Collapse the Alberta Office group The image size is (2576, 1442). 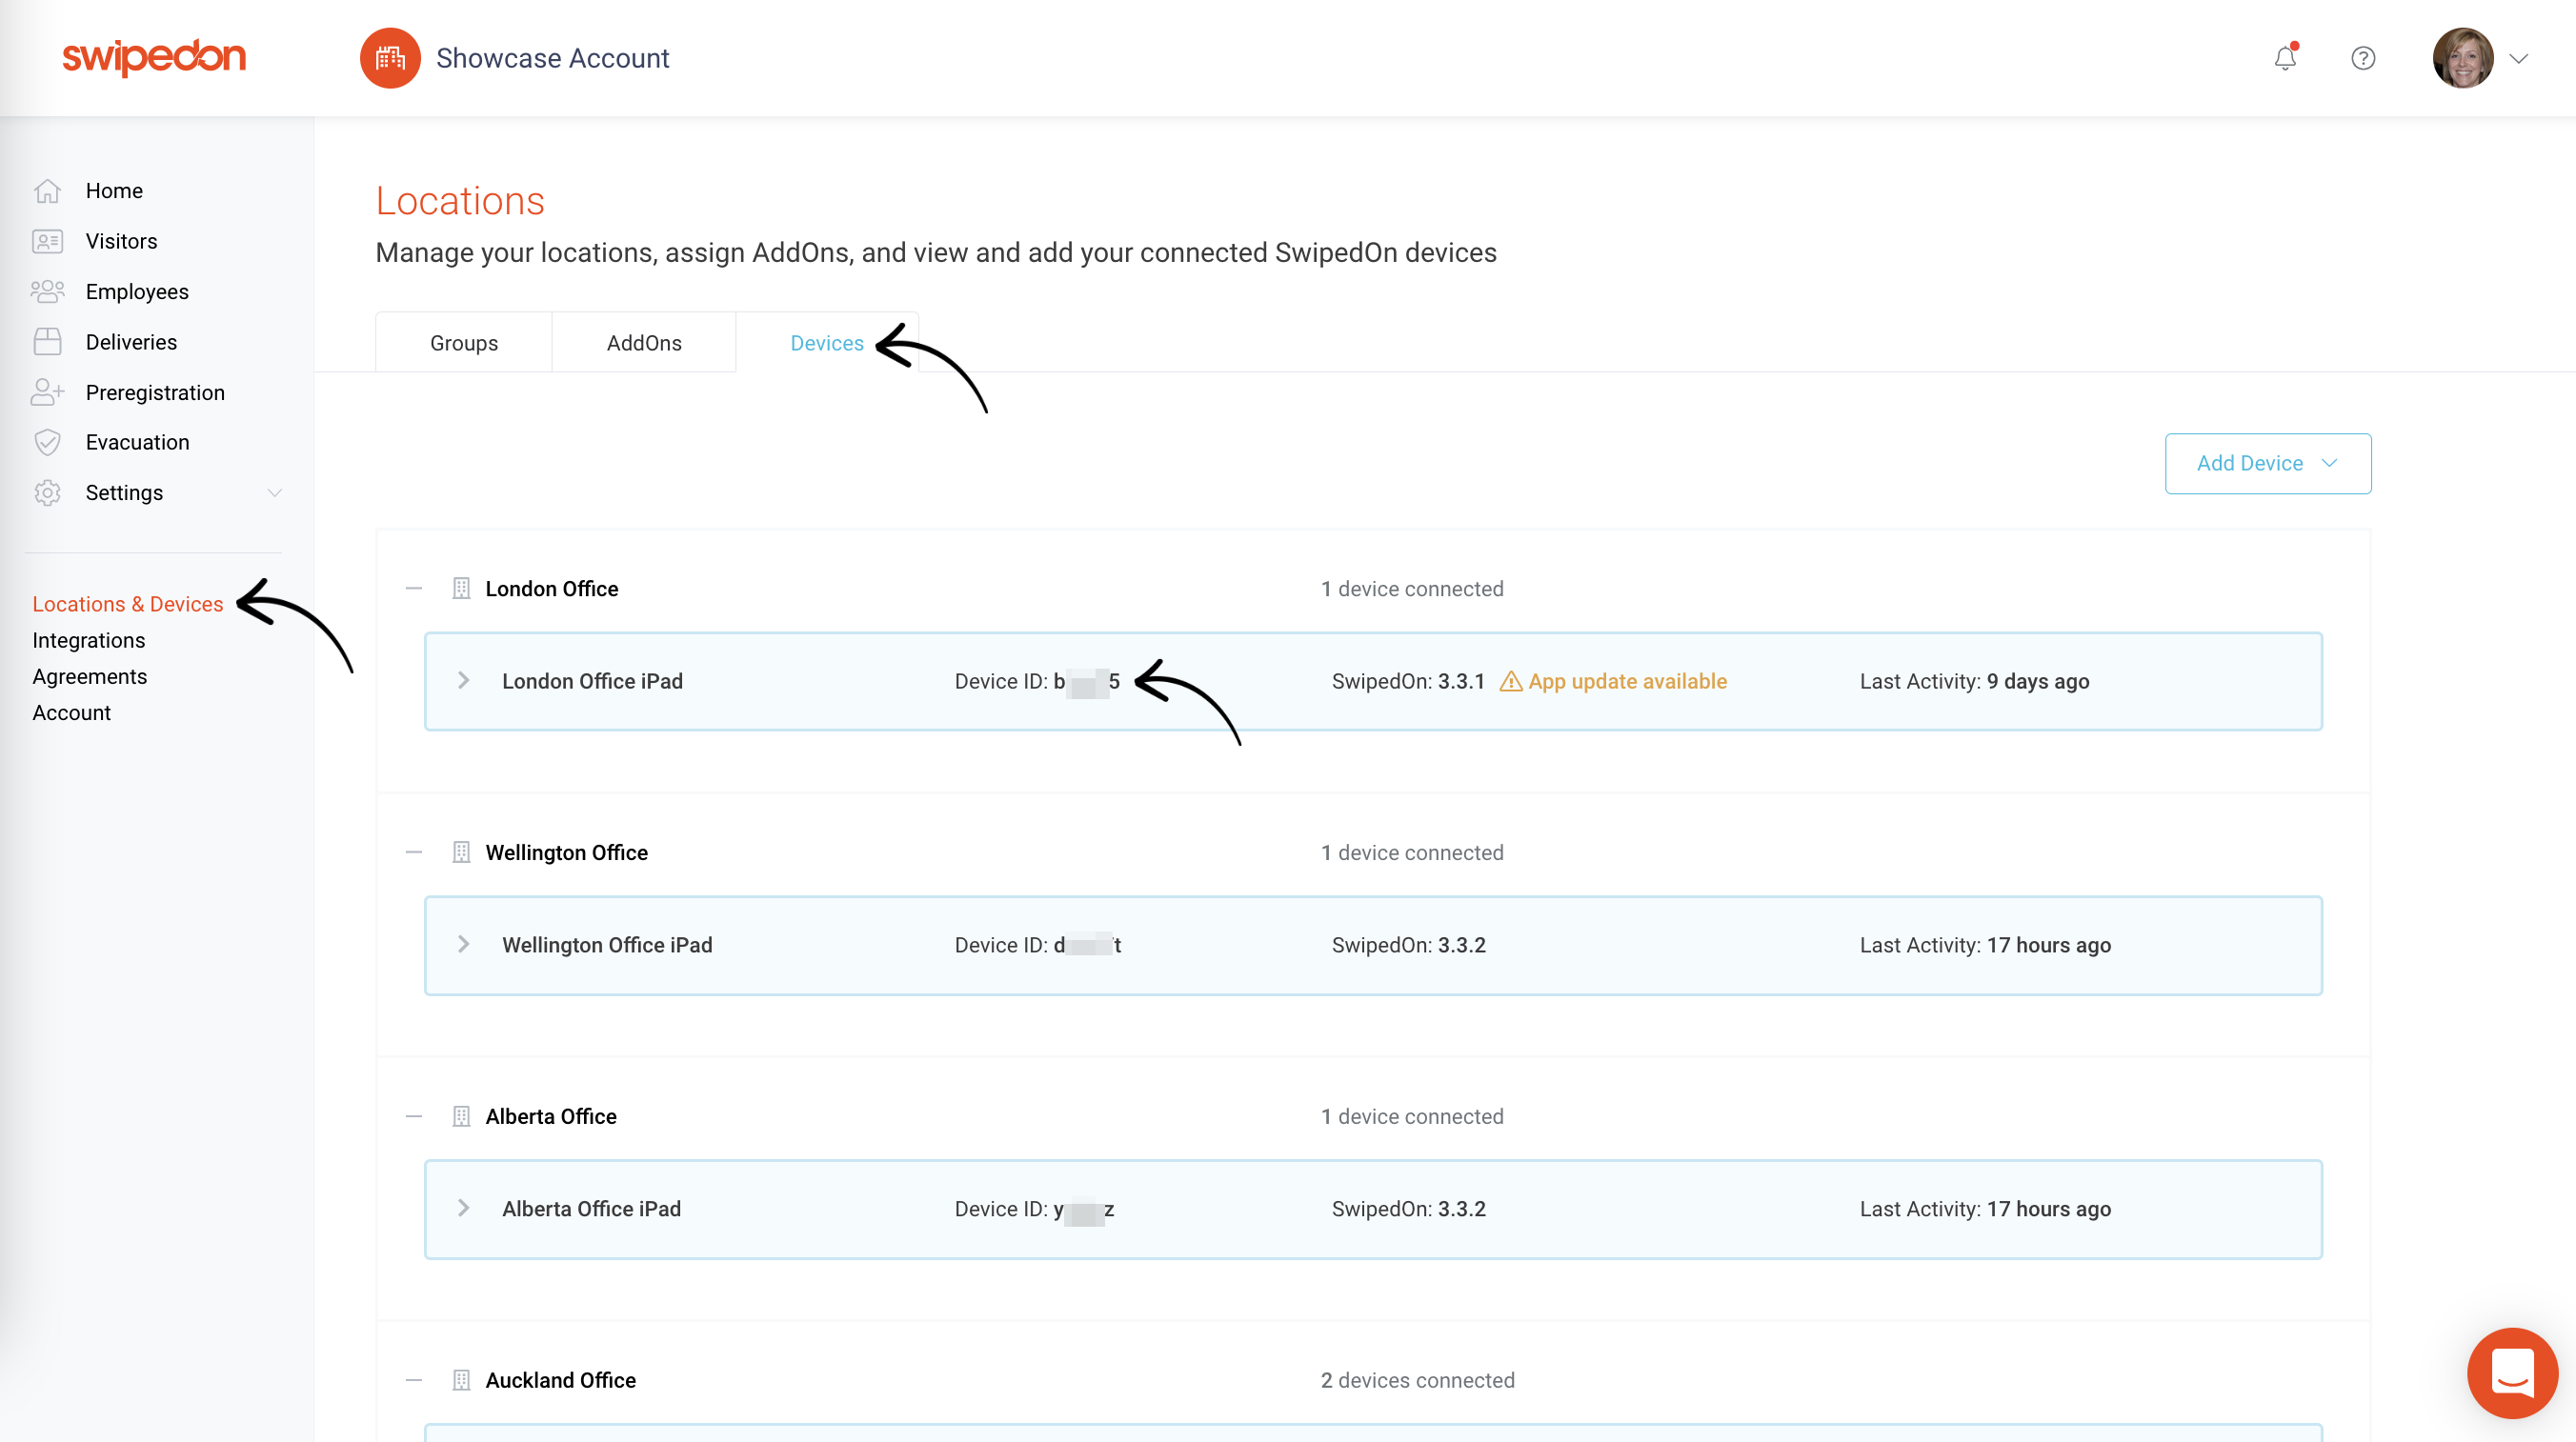coord(414,1116)
